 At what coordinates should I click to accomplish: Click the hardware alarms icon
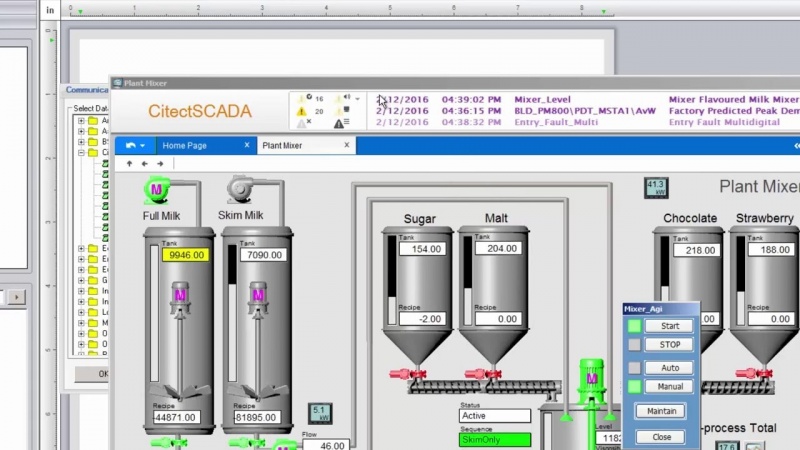(x=342, y=111)
